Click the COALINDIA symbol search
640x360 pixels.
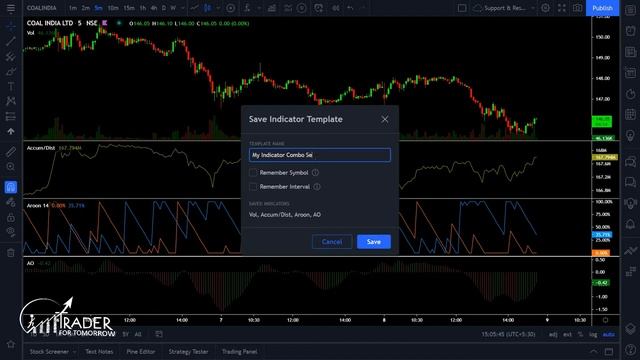(42, 8)
